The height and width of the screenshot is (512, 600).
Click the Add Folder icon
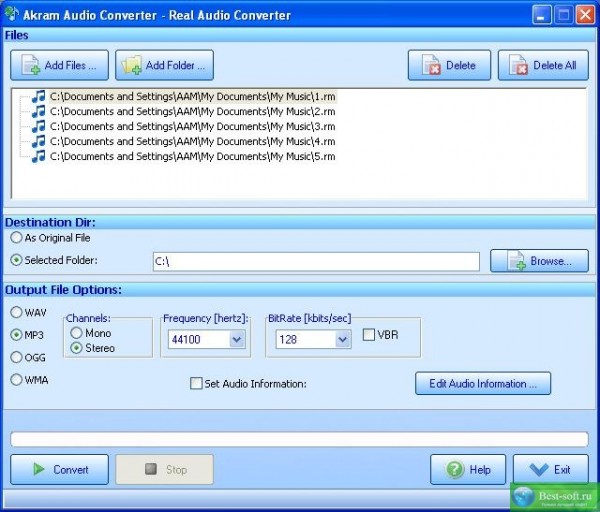point(132,65)
